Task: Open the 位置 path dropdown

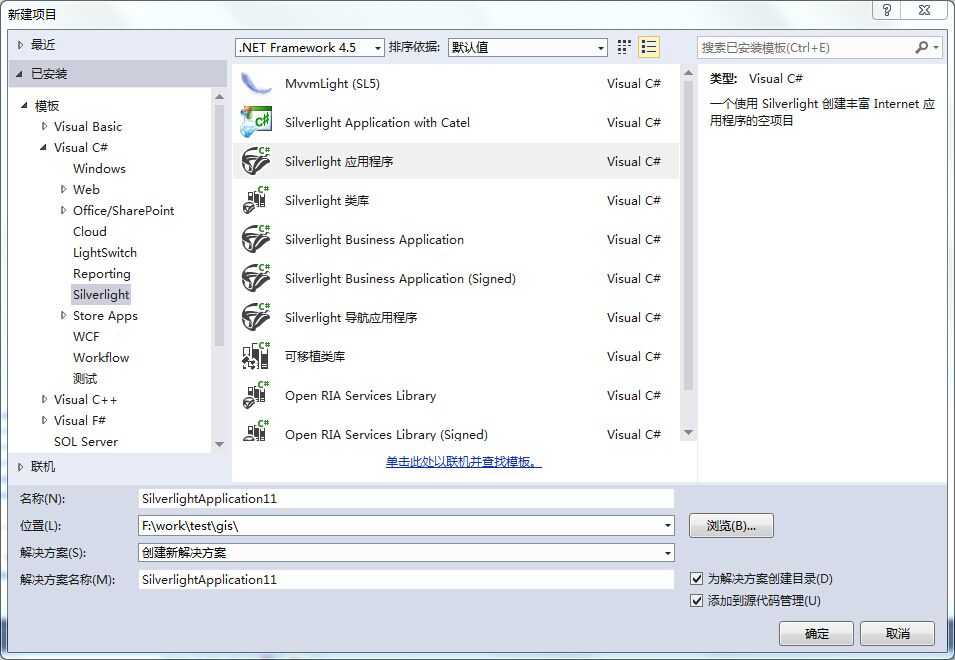Action: 668,525
